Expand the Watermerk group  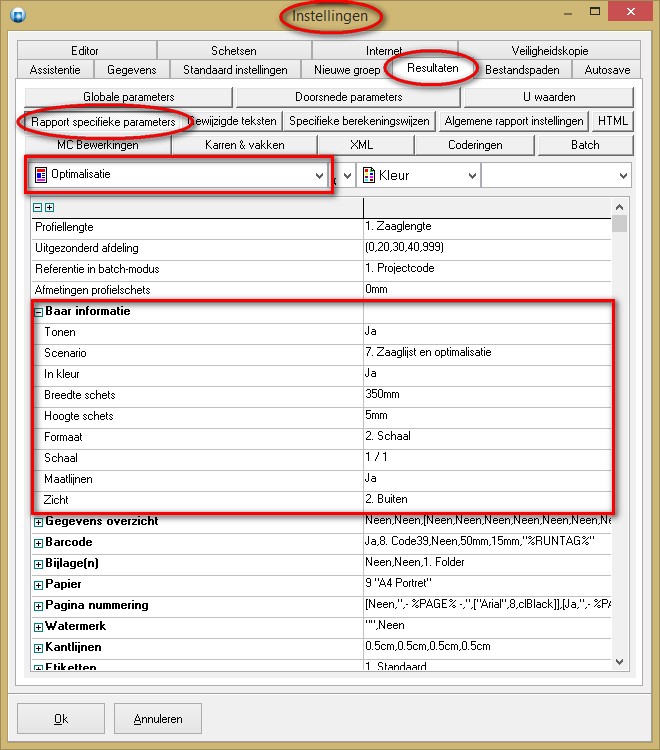[x=38, y=627]
